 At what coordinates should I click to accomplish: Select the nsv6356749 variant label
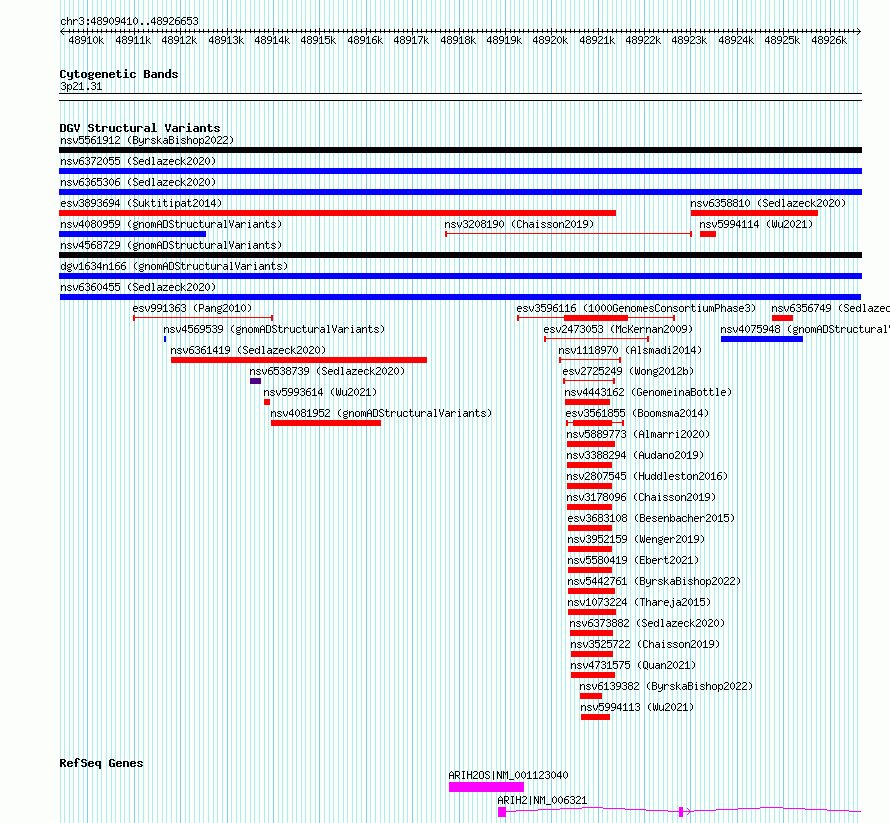(x=830, y=308)
